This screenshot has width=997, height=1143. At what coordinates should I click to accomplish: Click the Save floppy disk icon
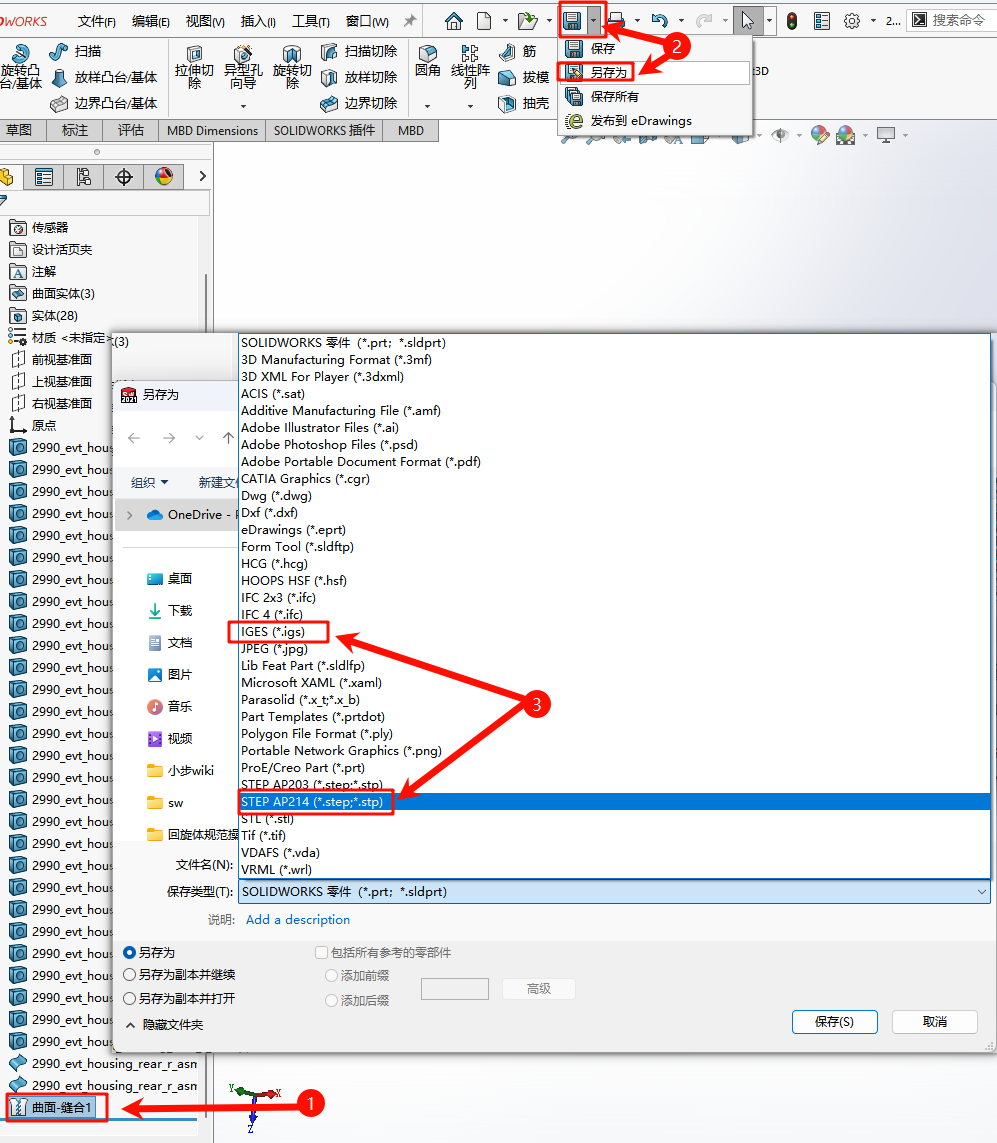pyautogui.click(x=573, y=21)
